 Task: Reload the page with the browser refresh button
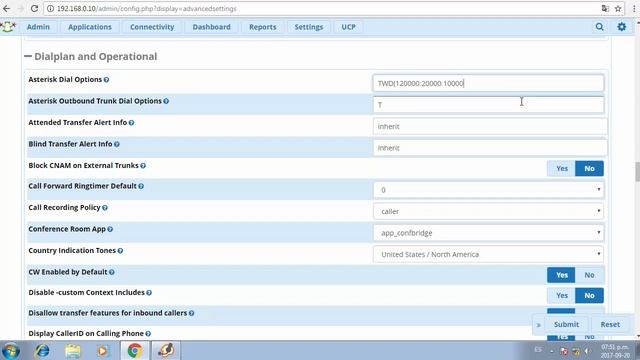[x=34, y=9]
